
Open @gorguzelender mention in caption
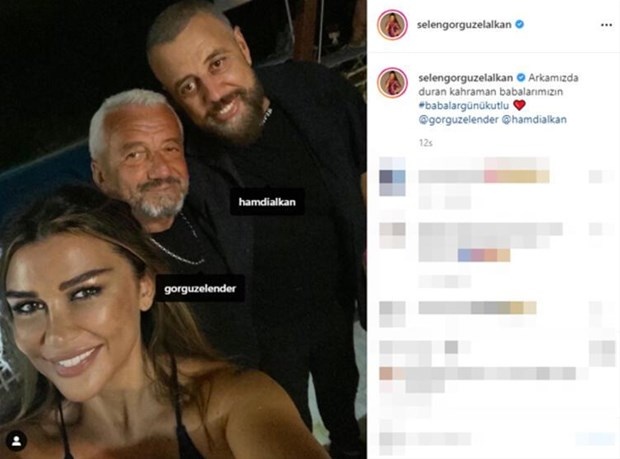(x=458, y=119)
